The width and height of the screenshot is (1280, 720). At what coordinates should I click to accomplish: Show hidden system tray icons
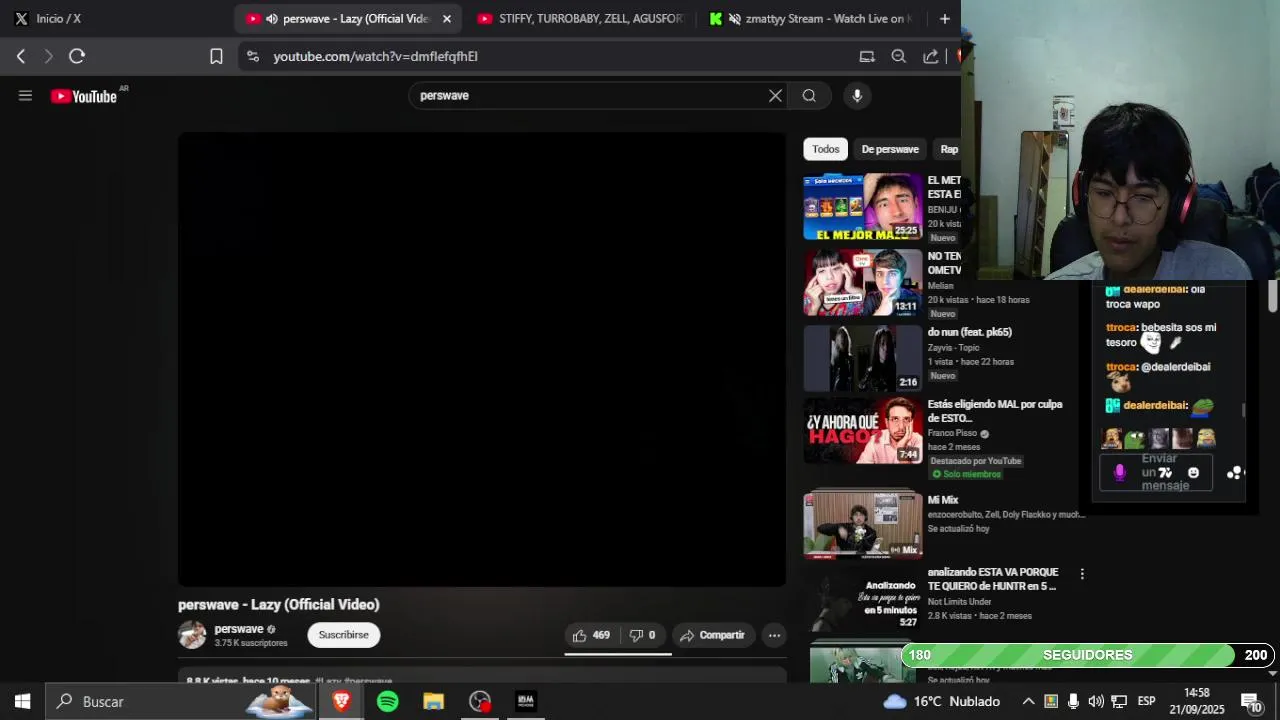pyautogui.click(x=1028, y=702)
